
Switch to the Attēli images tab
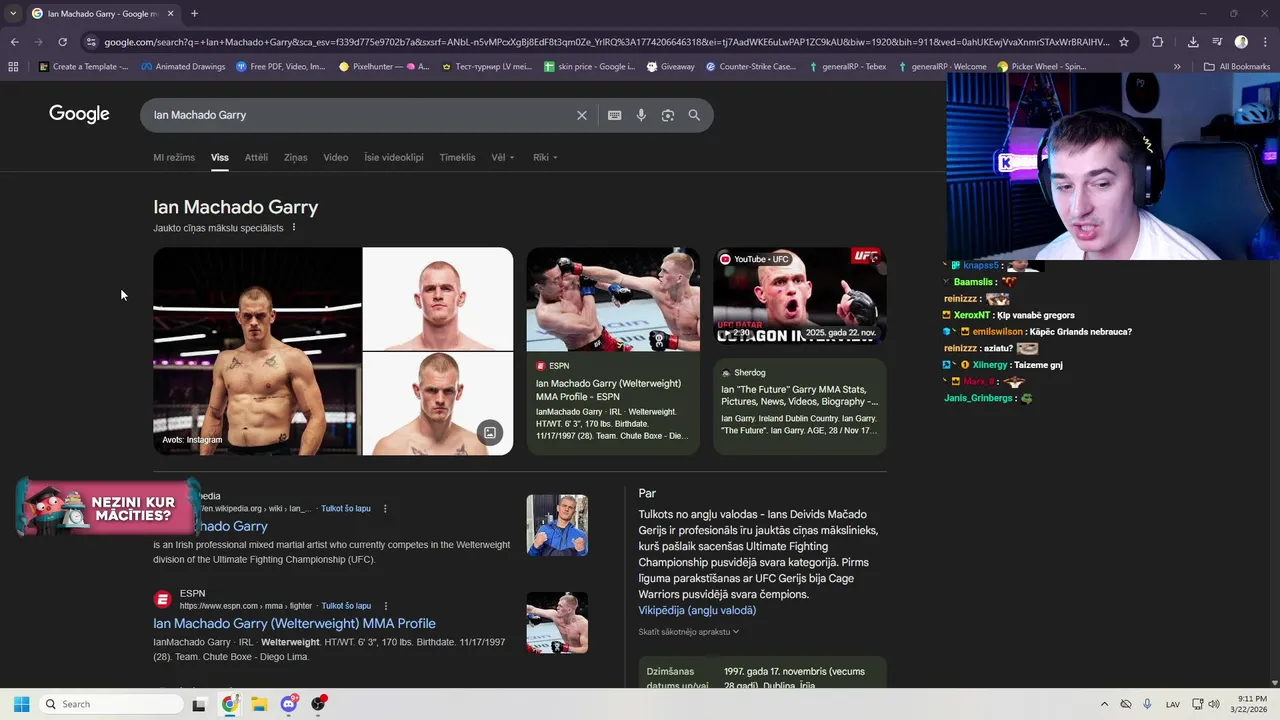coord(256,158)
